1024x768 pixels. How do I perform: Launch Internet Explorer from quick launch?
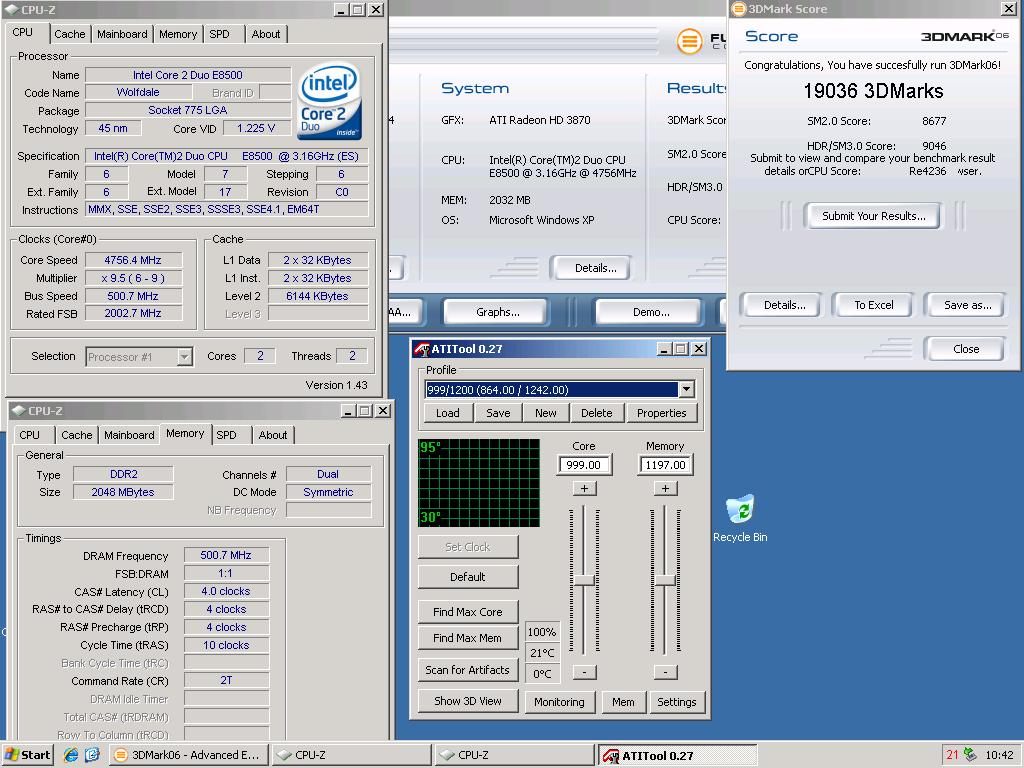click(71, 755)
